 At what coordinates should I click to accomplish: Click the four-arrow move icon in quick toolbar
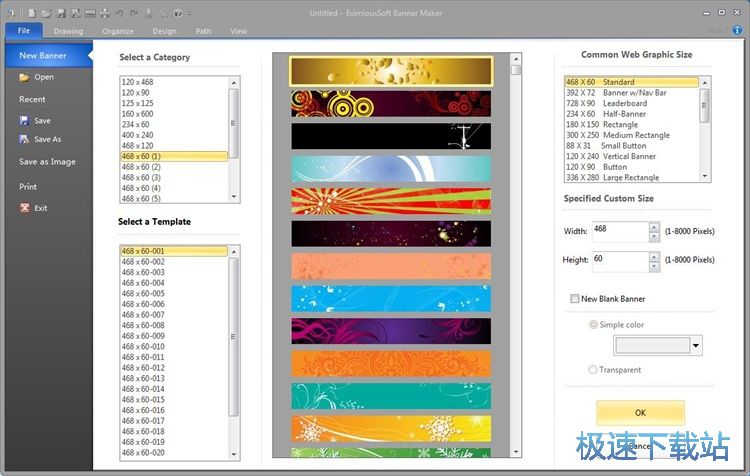pyautogui.click(x=105, y=13)
